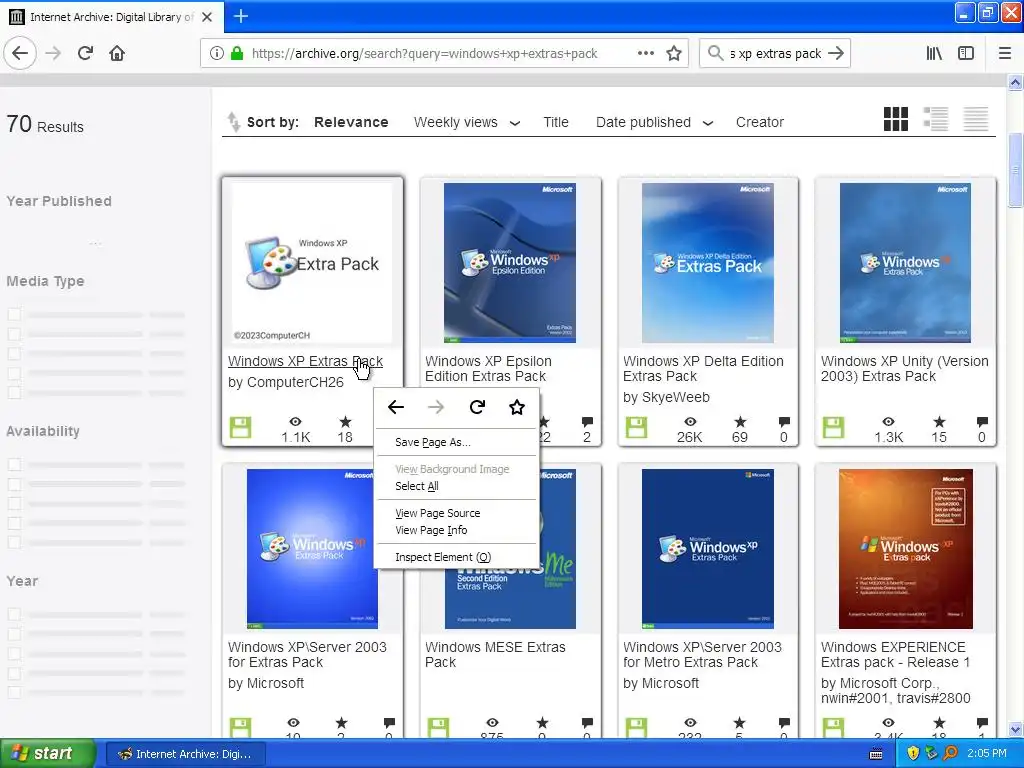Click the security shield tray icon
1024x768 pixels.
click(912, 754)
